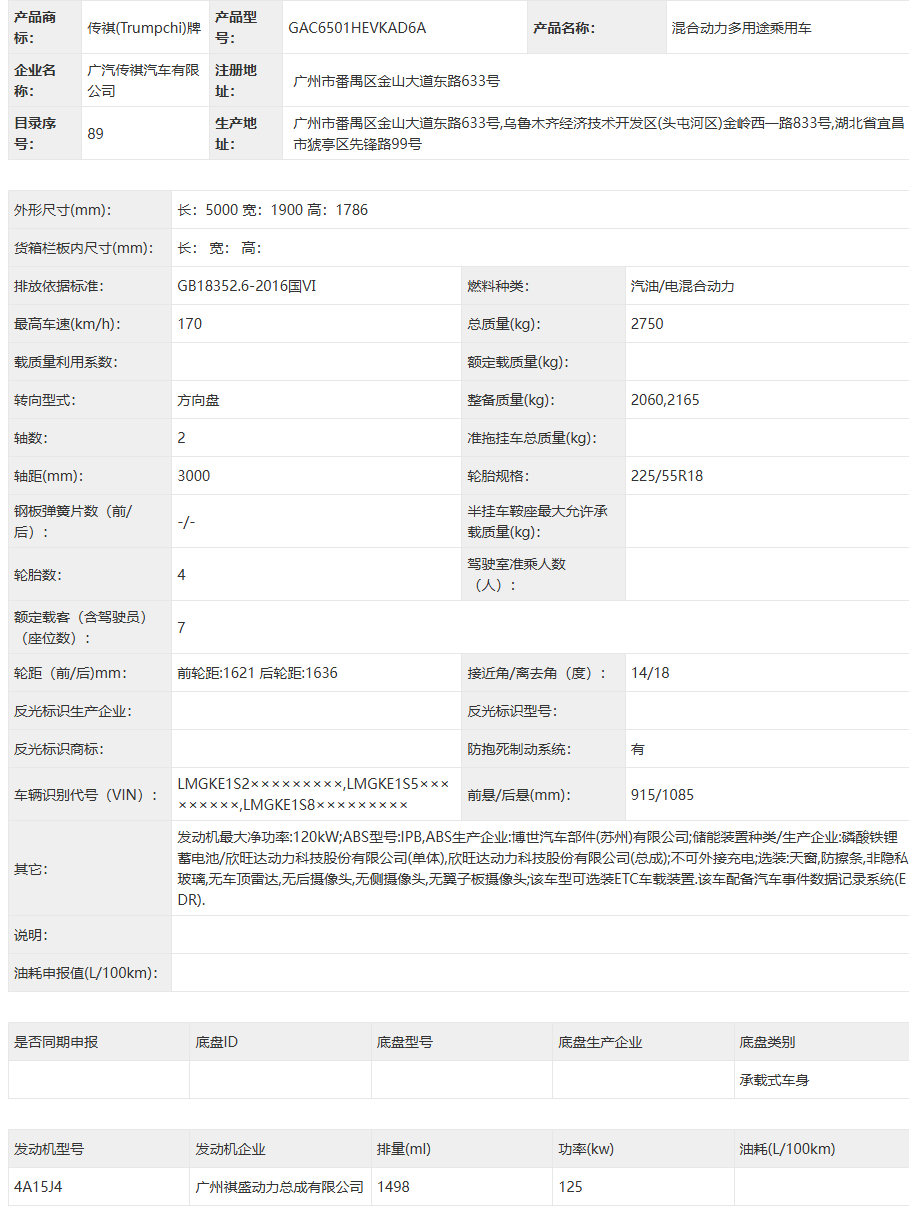Image resolution: width=909 pixels, height=1206 pixels.
Task: Click the 说明 row label
Action: [31, 935]
